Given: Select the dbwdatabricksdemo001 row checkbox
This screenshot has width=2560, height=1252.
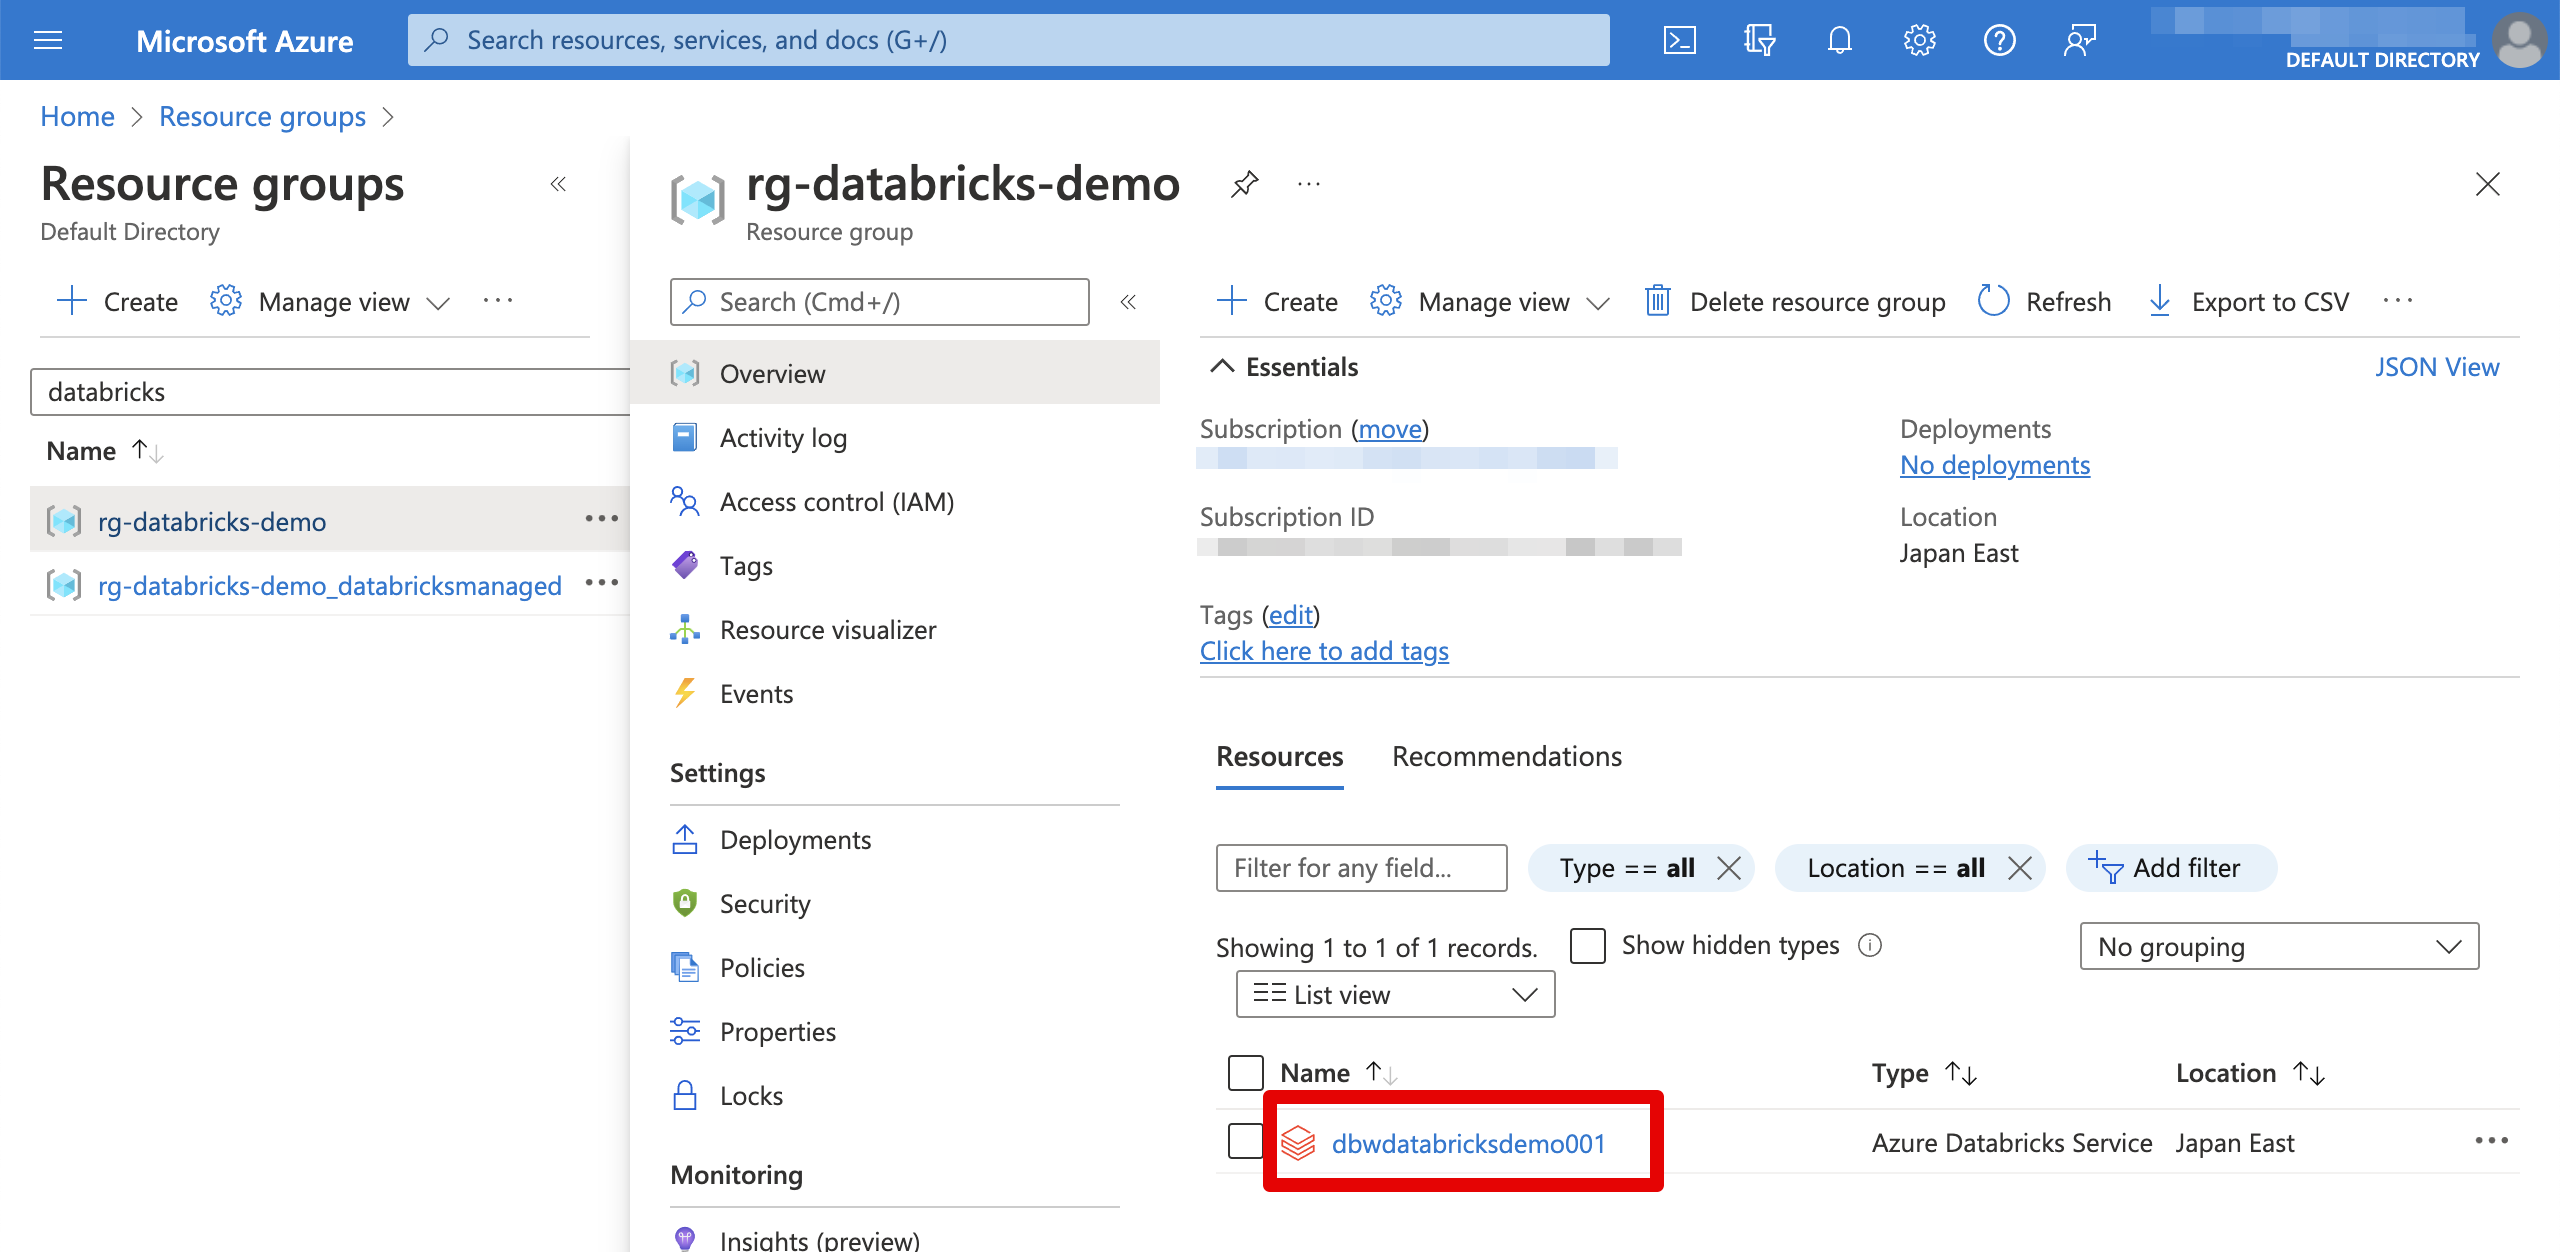Looking at the screenshot, I should (1244, 1141).
